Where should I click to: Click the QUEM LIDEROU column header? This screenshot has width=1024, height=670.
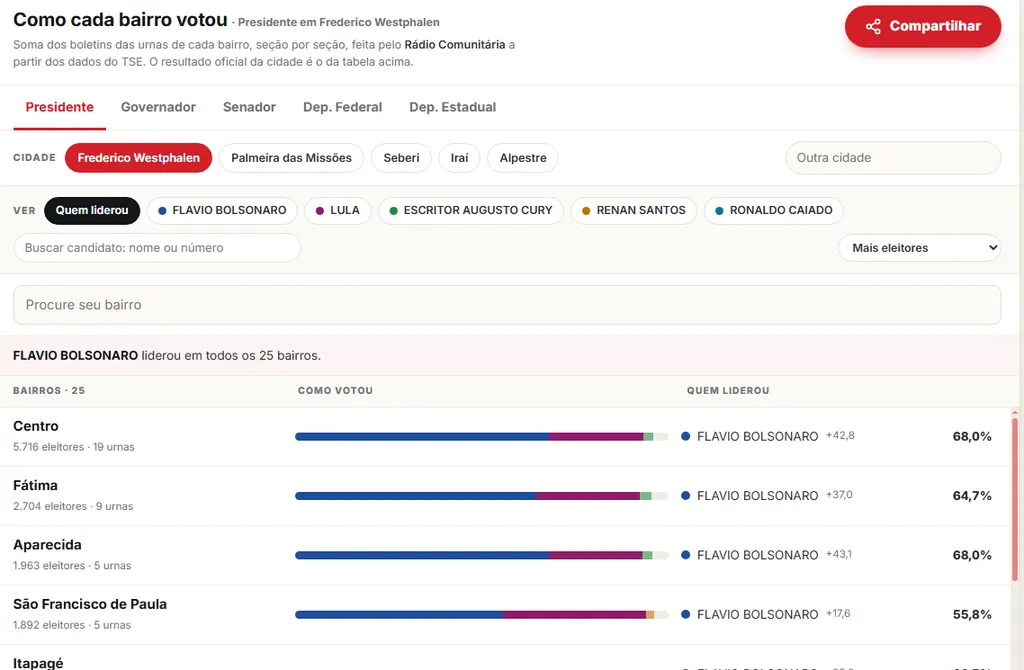[x=728, y=391]
